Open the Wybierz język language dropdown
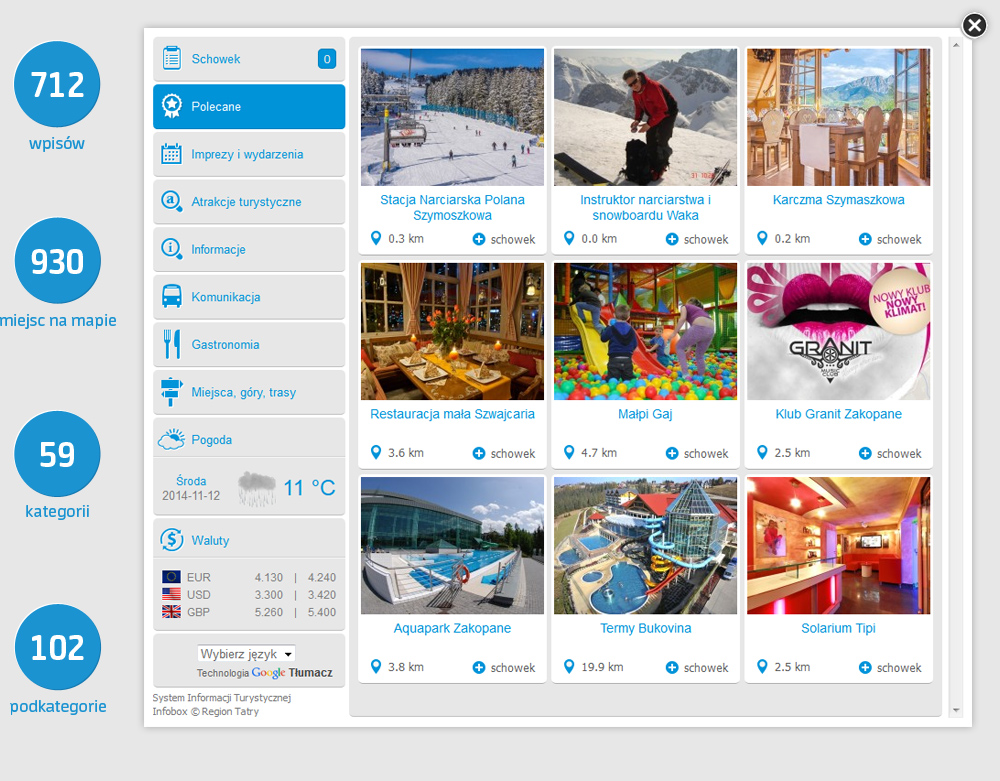This screenshot has width=1000, height=781. (x=246, y=654)
